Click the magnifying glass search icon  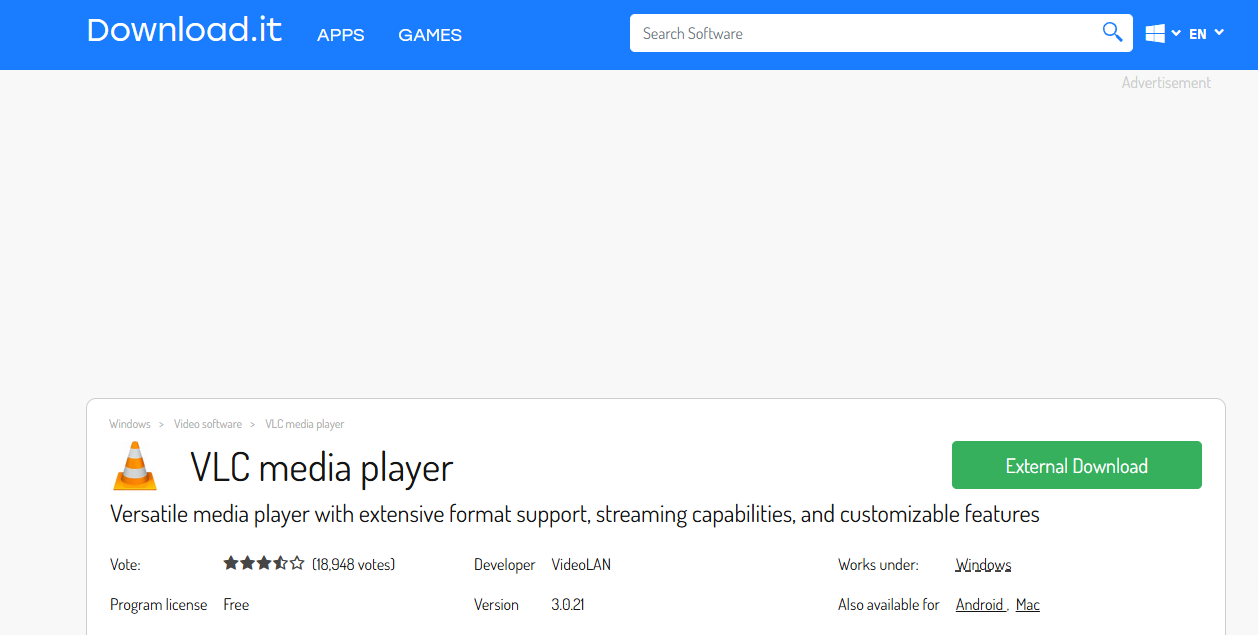1113,32
